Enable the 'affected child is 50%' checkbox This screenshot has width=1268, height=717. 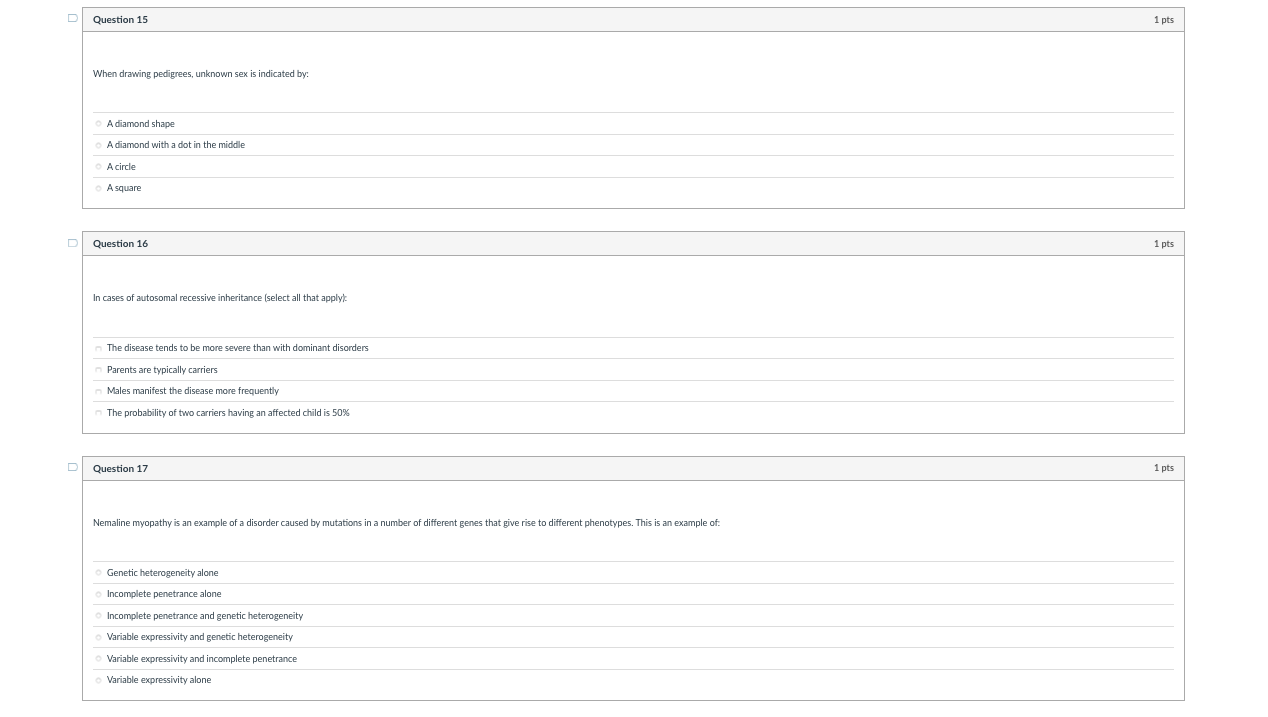click(99, 413)
